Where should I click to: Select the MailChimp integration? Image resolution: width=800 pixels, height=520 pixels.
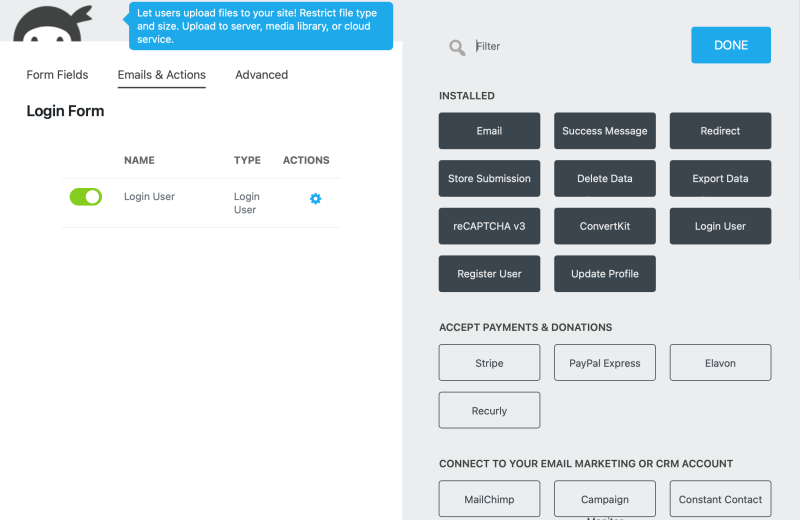pos(489,499)
